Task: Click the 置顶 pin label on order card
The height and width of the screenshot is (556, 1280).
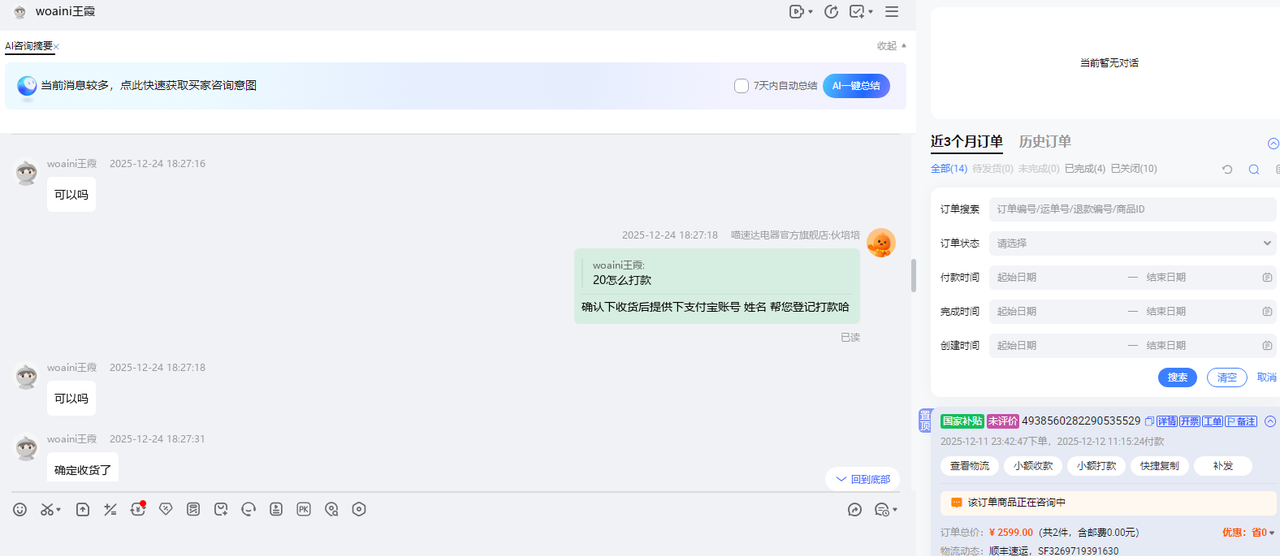Action: point(925,421)
